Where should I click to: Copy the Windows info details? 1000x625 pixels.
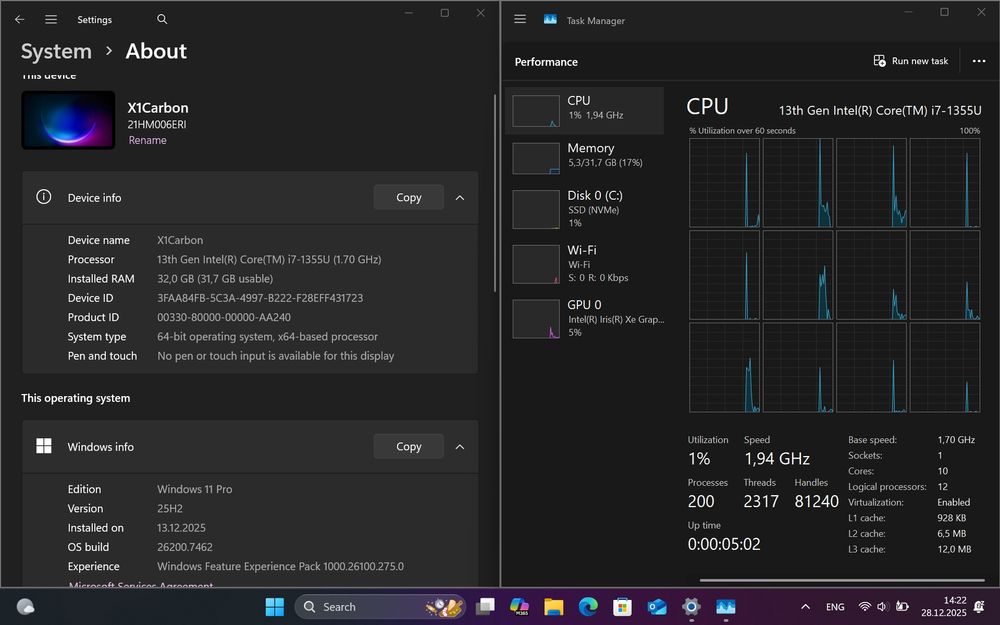tap(408, 446)
